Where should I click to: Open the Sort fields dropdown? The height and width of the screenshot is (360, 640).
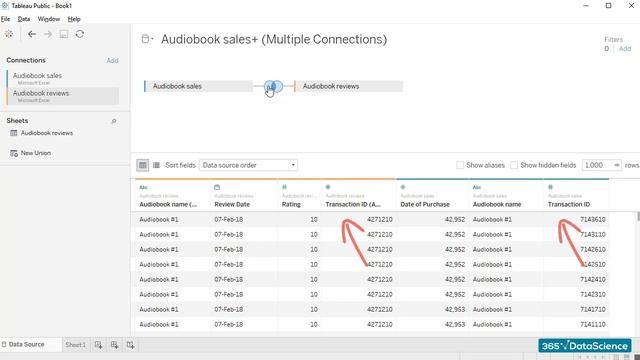coord(248,165)
